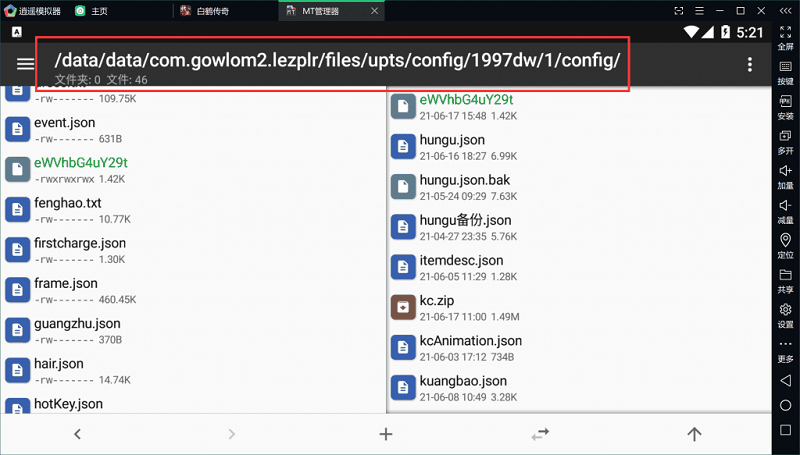Select fenghao.txt in left panel
This screenshot has width=800, height=455.
67,203
